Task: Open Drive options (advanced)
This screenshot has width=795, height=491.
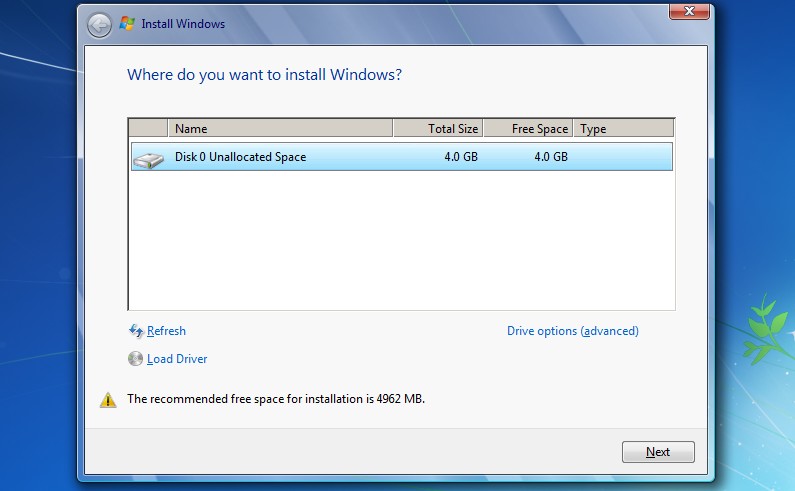Action: [573, 331]
